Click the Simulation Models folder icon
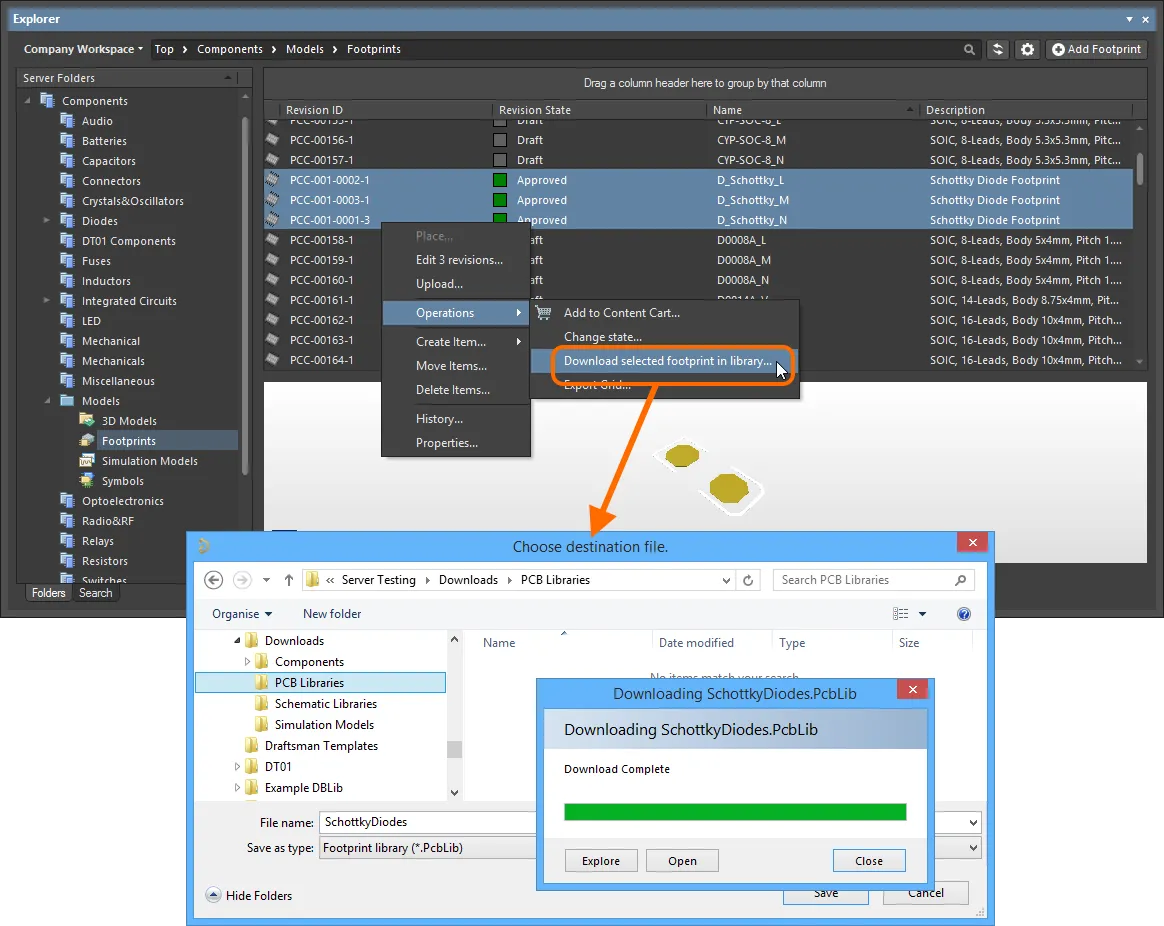 [x=87, y=461]
